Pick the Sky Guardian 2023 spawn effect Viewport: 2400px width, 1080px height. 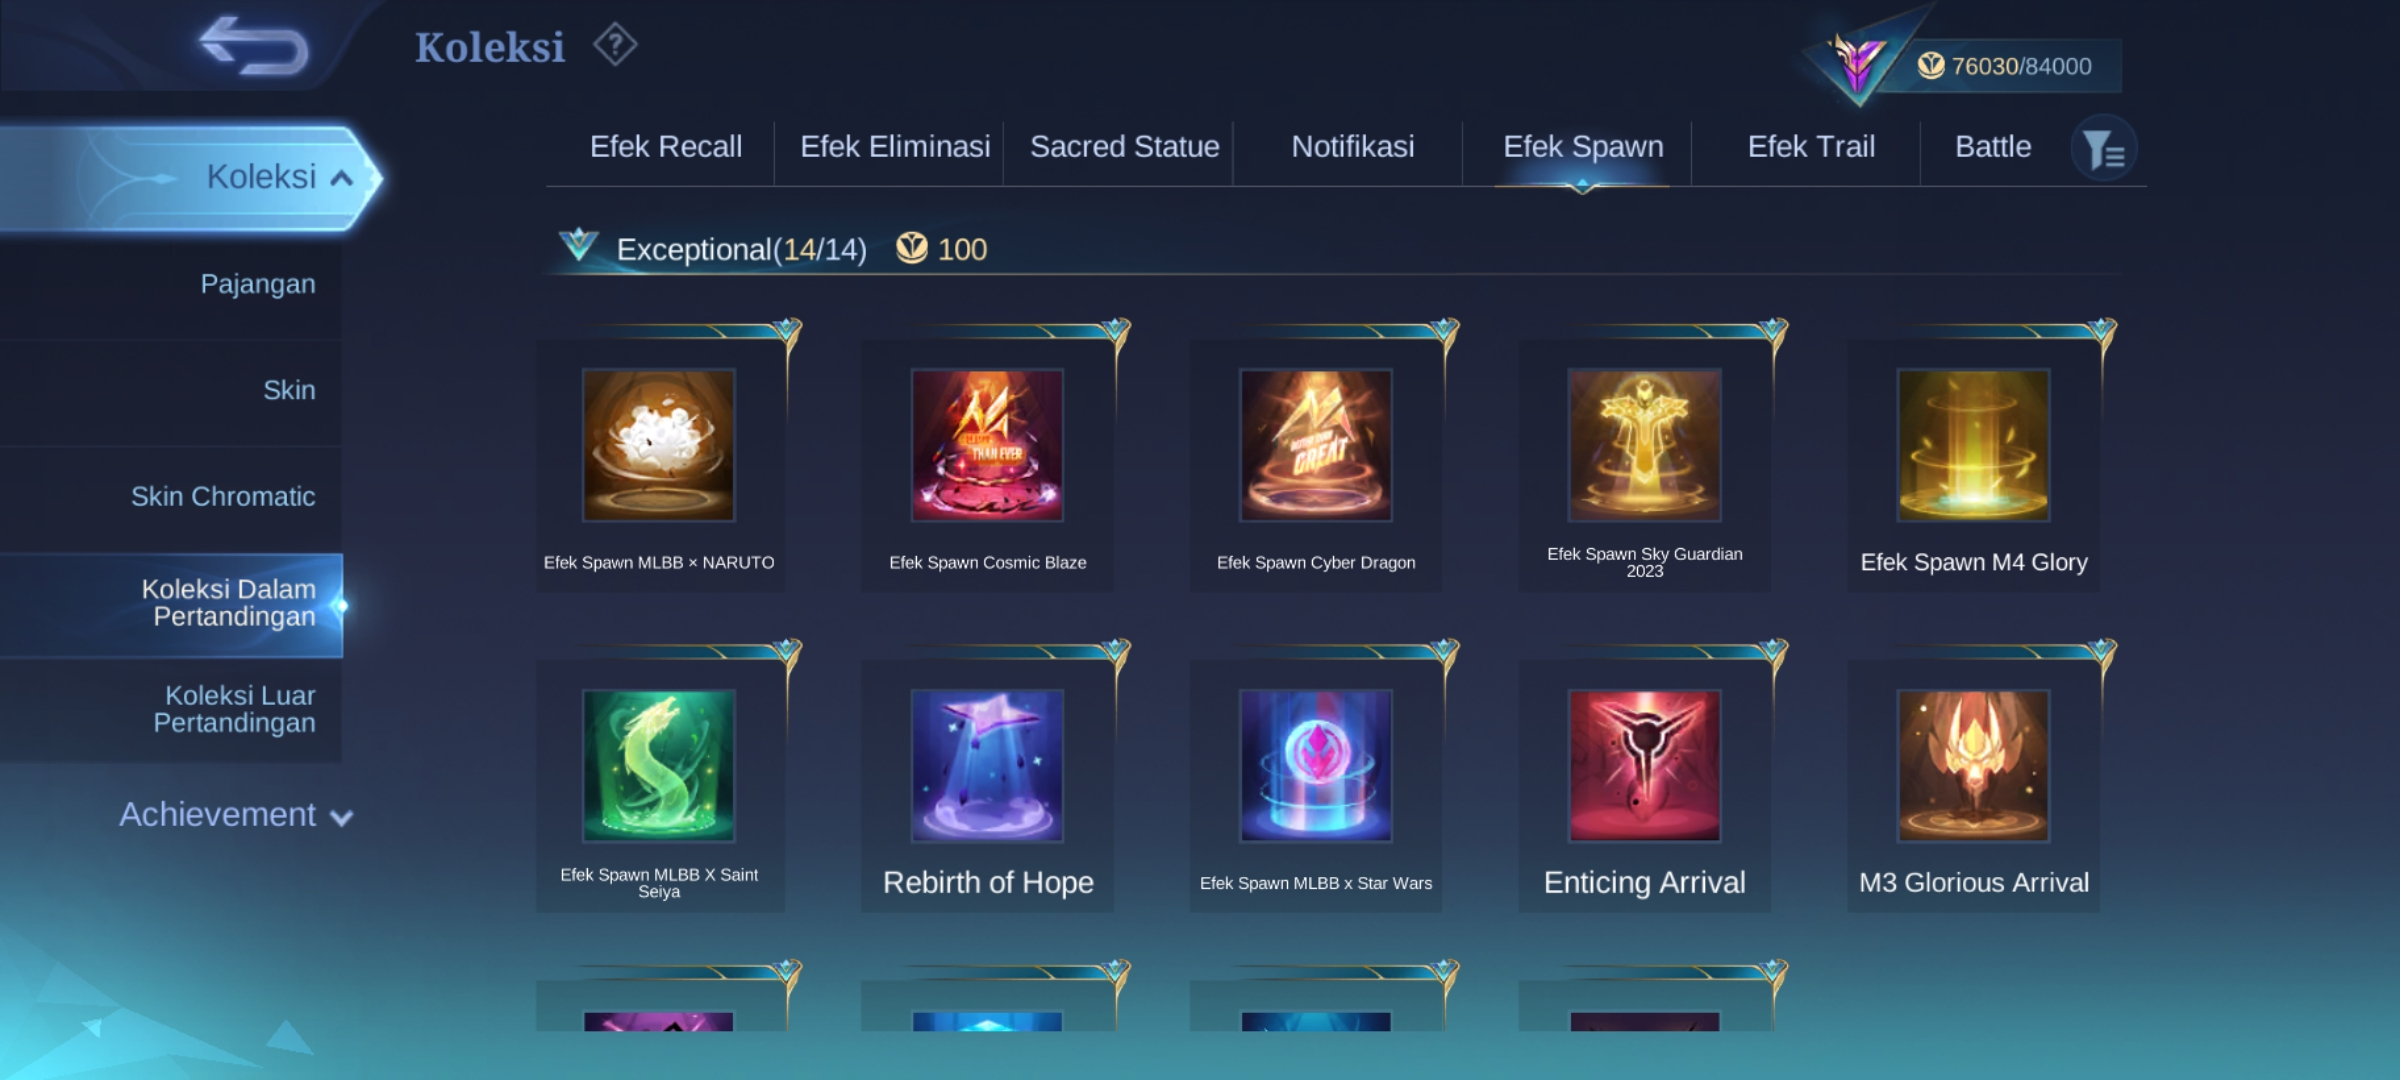click(x=1645, y=445)
